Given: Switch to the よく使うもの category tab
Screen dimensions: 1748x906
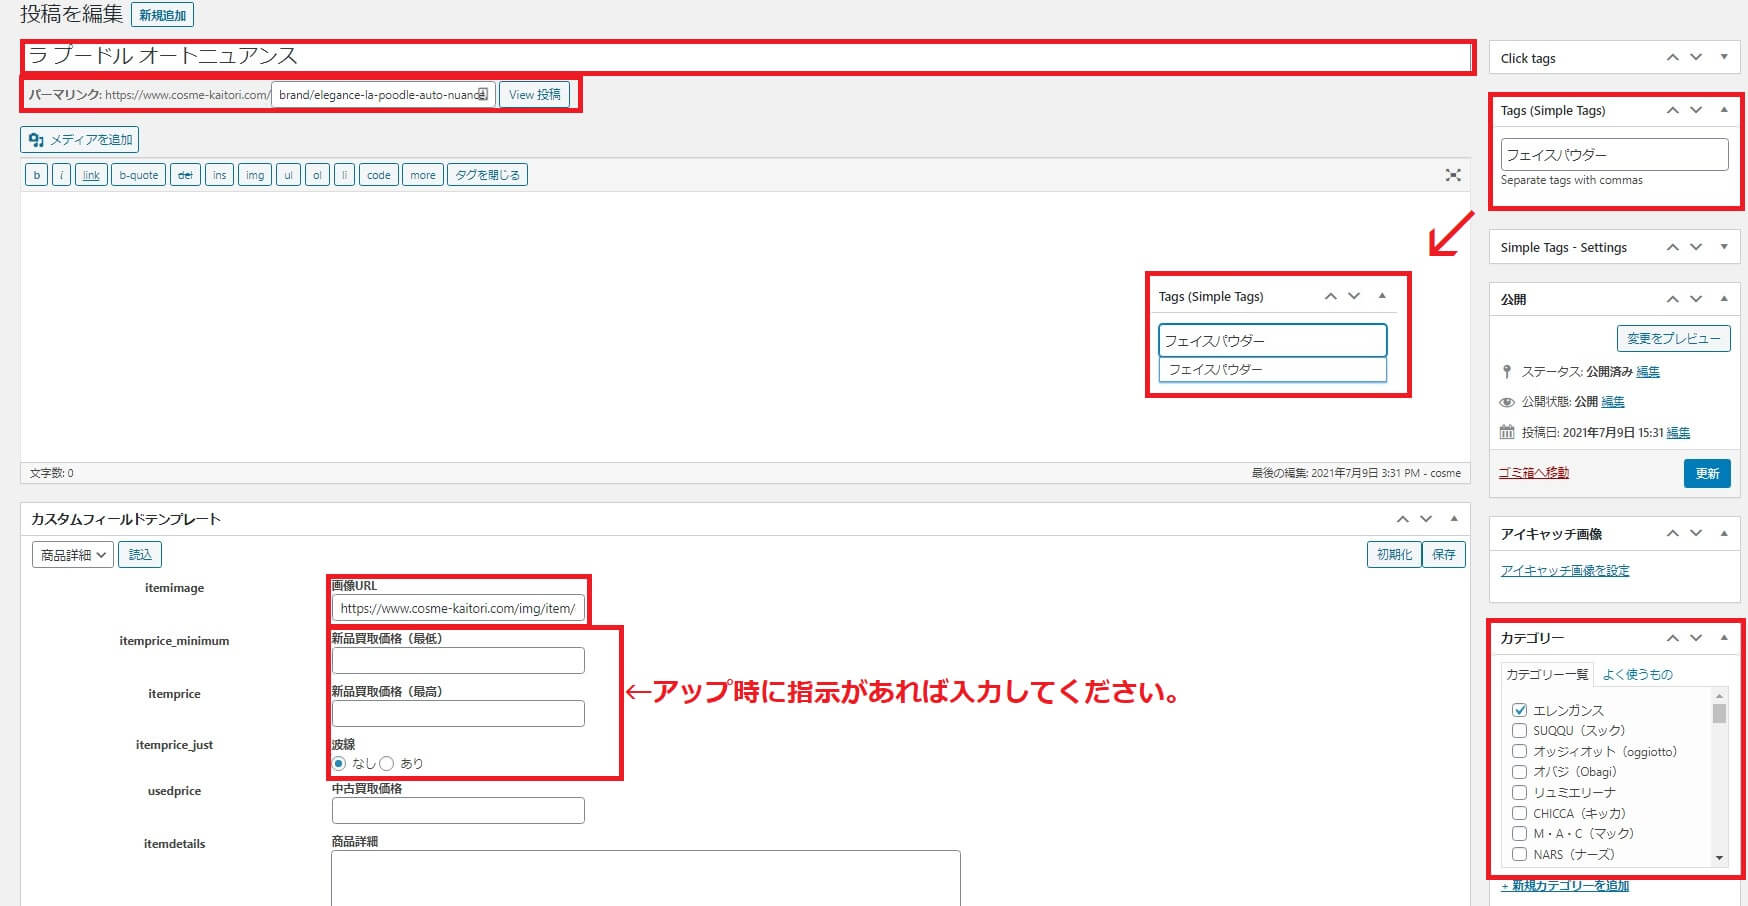Looking at the screenshot, I should [x=1637, y=674].
